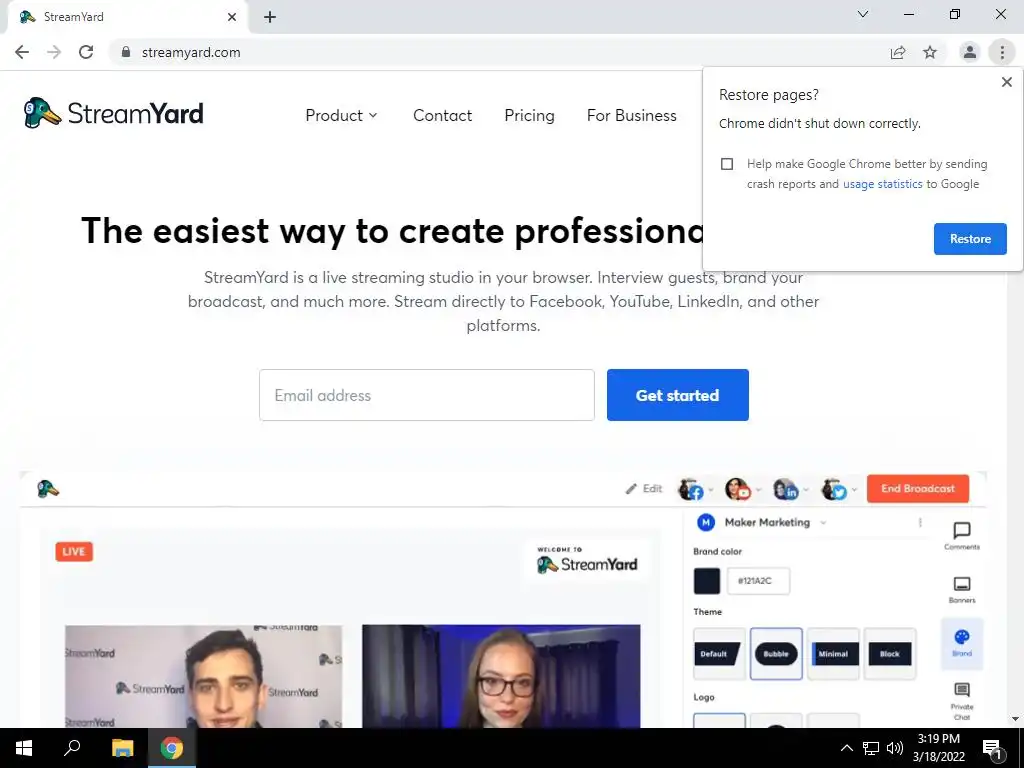Click the browser forward arrow
Screen dimensions: 1024x768
click(x=54, y=52)
